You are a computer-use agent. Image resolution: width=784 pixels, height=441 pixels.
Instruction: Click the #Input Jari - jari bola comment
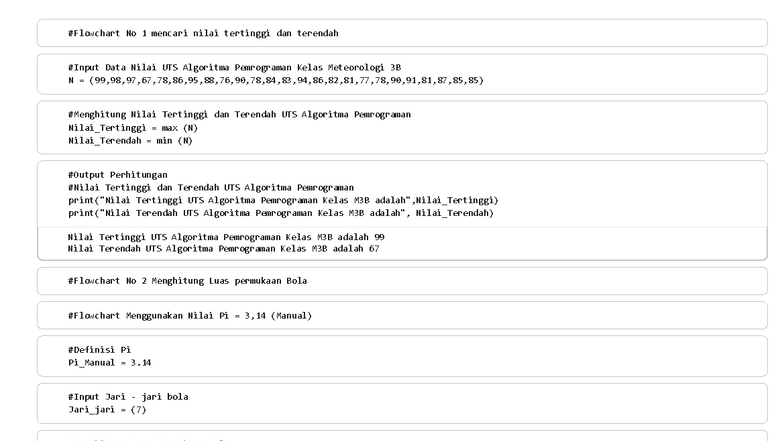[x=128, y=397]
